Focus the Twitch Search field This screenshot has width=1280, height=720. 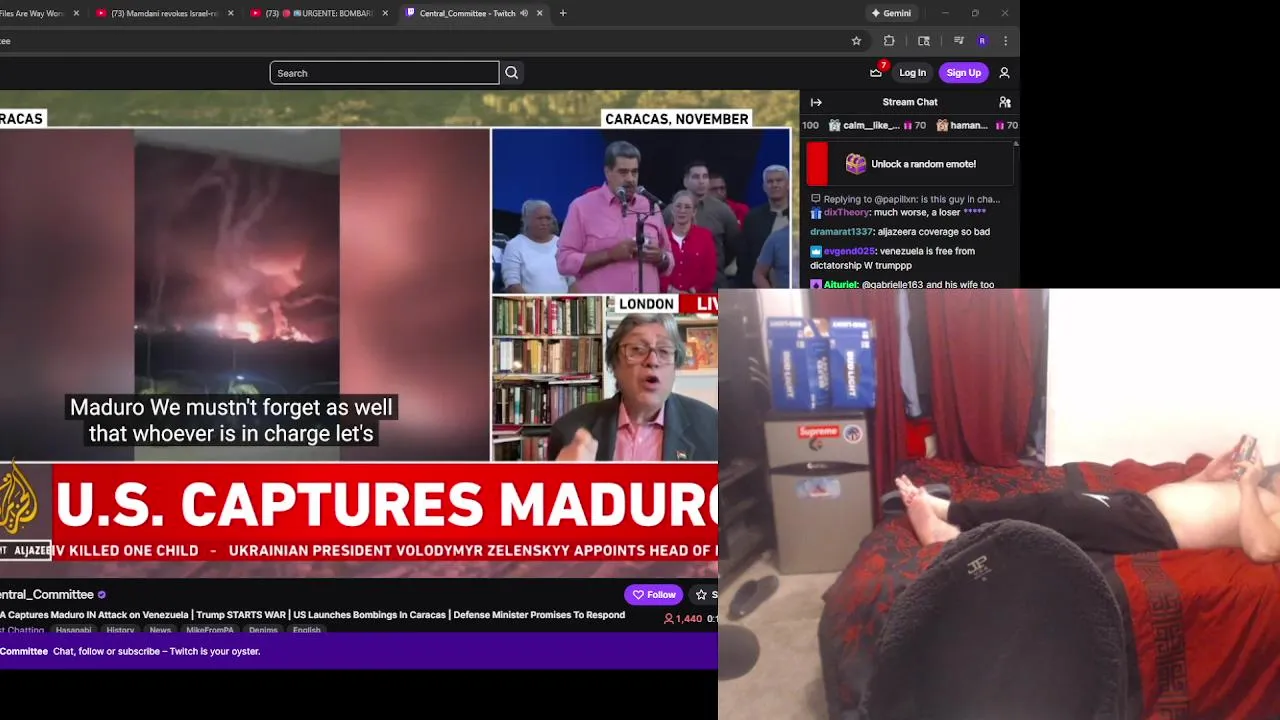click(x=384, y=73)
